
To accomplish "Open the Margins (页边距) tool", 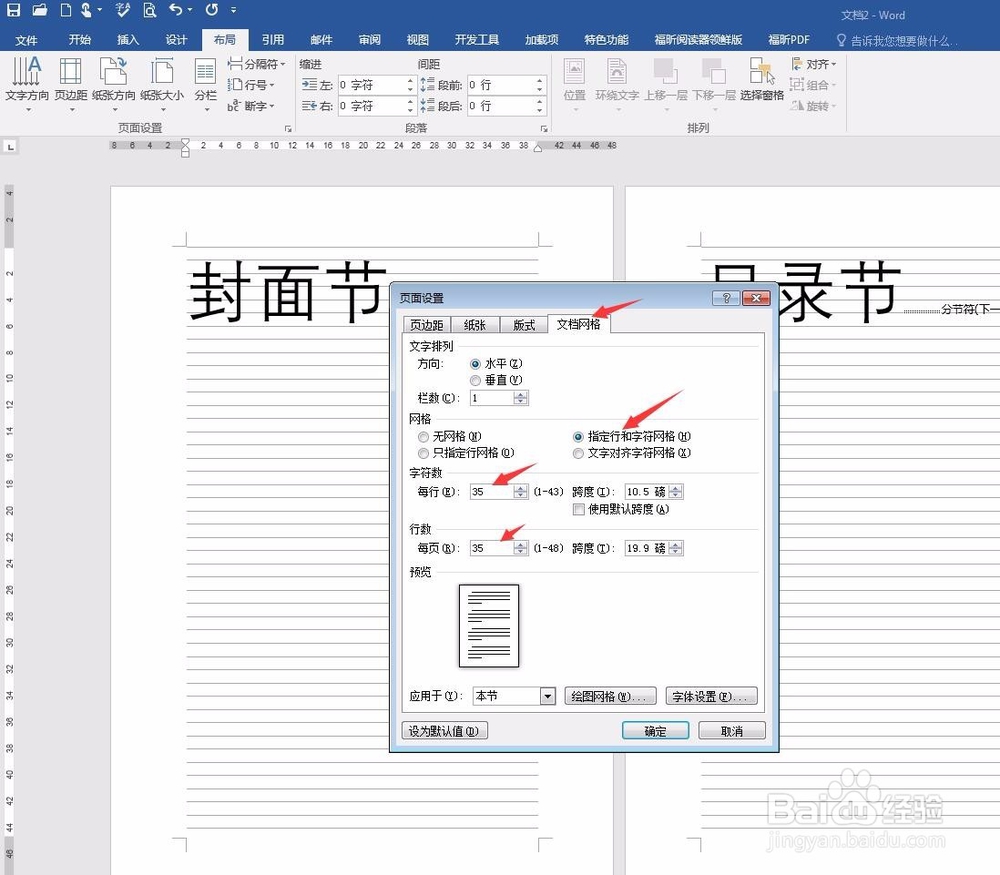I will (x=70, y=85).
